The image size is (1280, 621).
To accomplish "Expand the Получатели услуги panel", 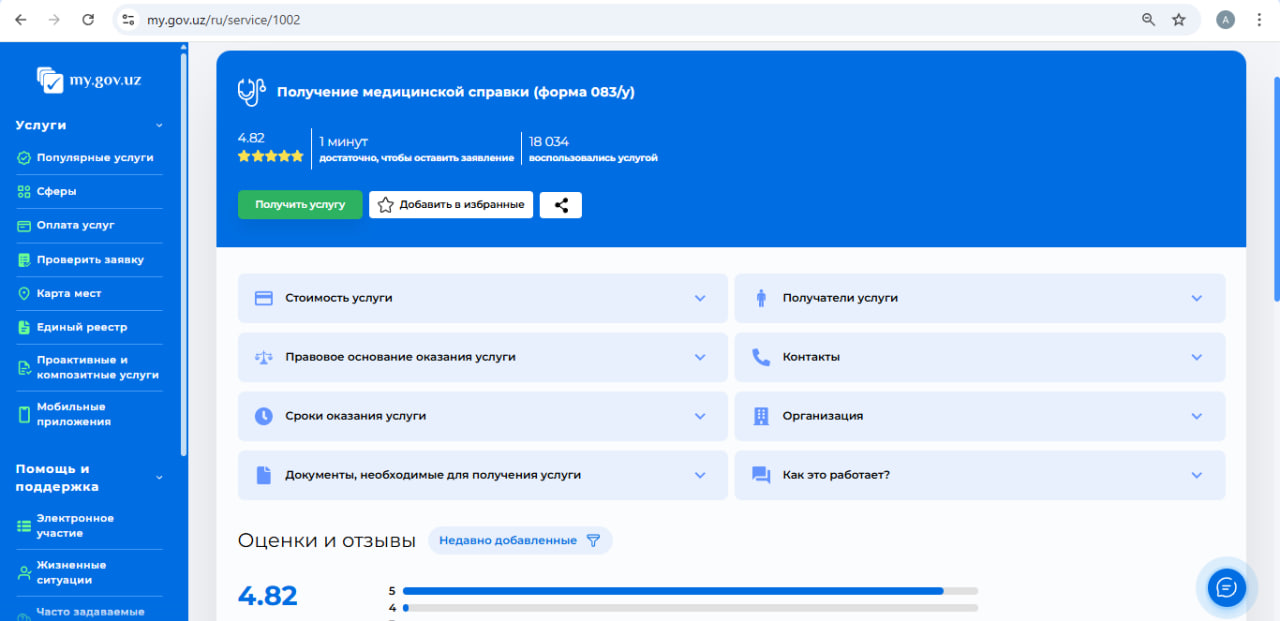I will pyautogui.click(x=979, y=298).
